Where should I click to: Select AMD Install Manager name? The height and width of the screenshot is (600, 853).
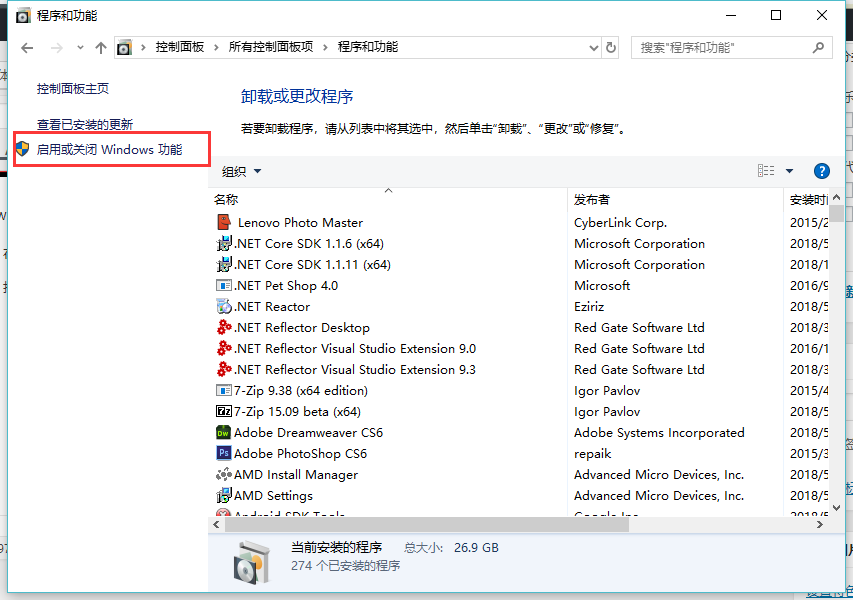(296, 475)
